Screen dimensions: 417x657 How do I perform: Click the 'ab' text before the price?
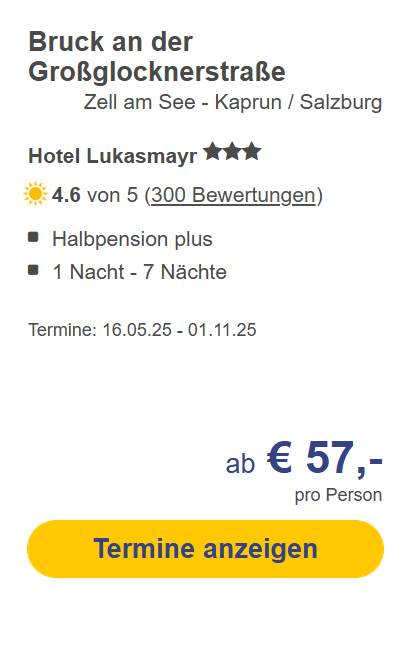click(x=240, y=463)
